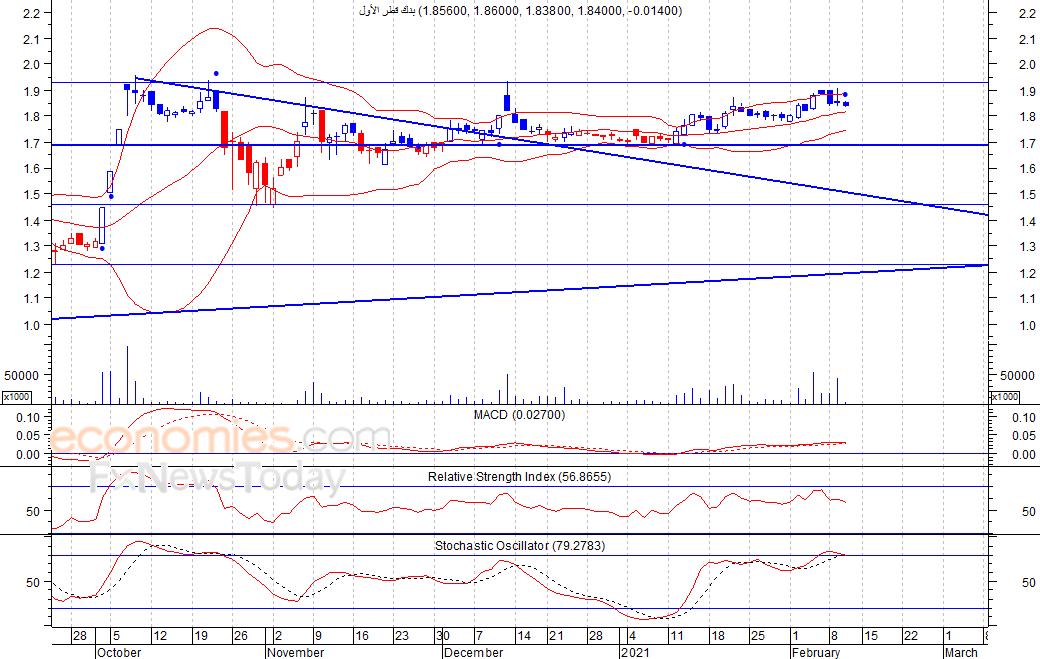Click the tallest volume bar in early October
Screen dimensions: 1040x659
coord(127,374)
